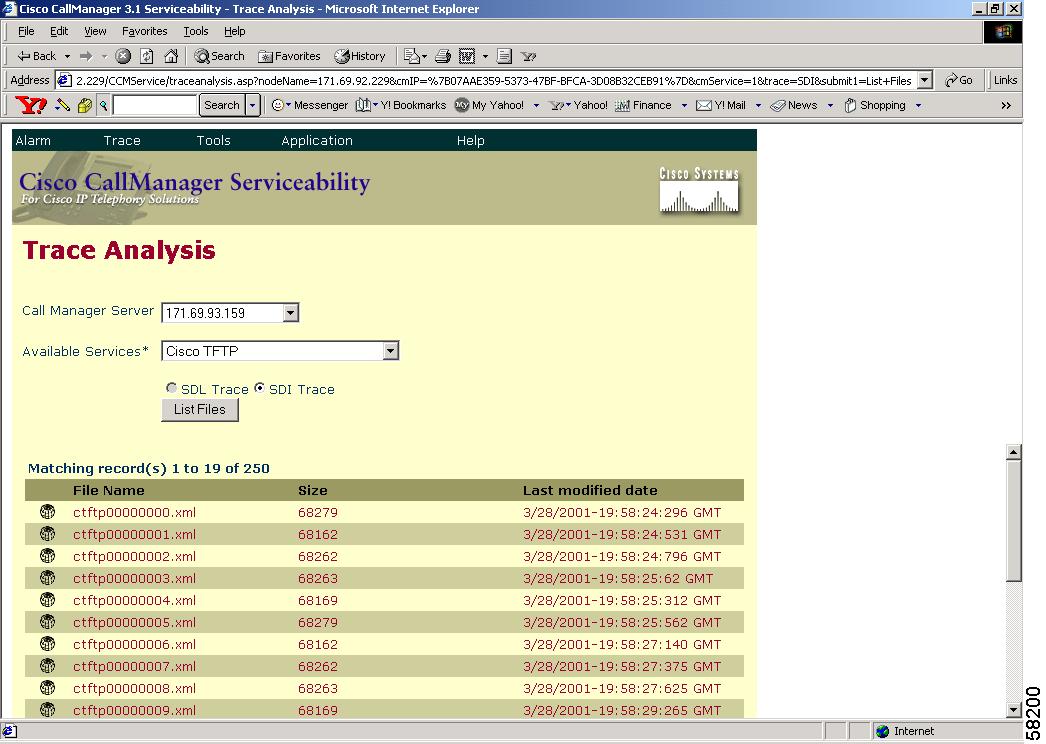Stop loading with the Stop icon
The image size is (1046, 744).
(x=123, y=56)
